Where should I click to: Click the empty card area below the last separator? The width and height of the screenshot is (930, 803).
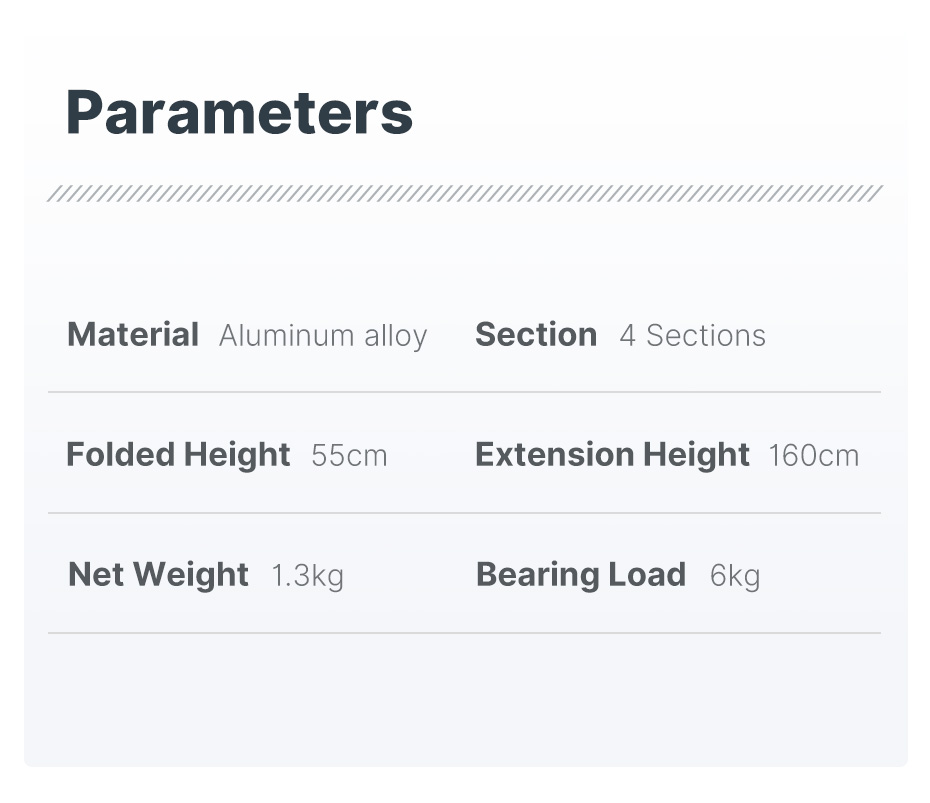click(x=465, y=700)
